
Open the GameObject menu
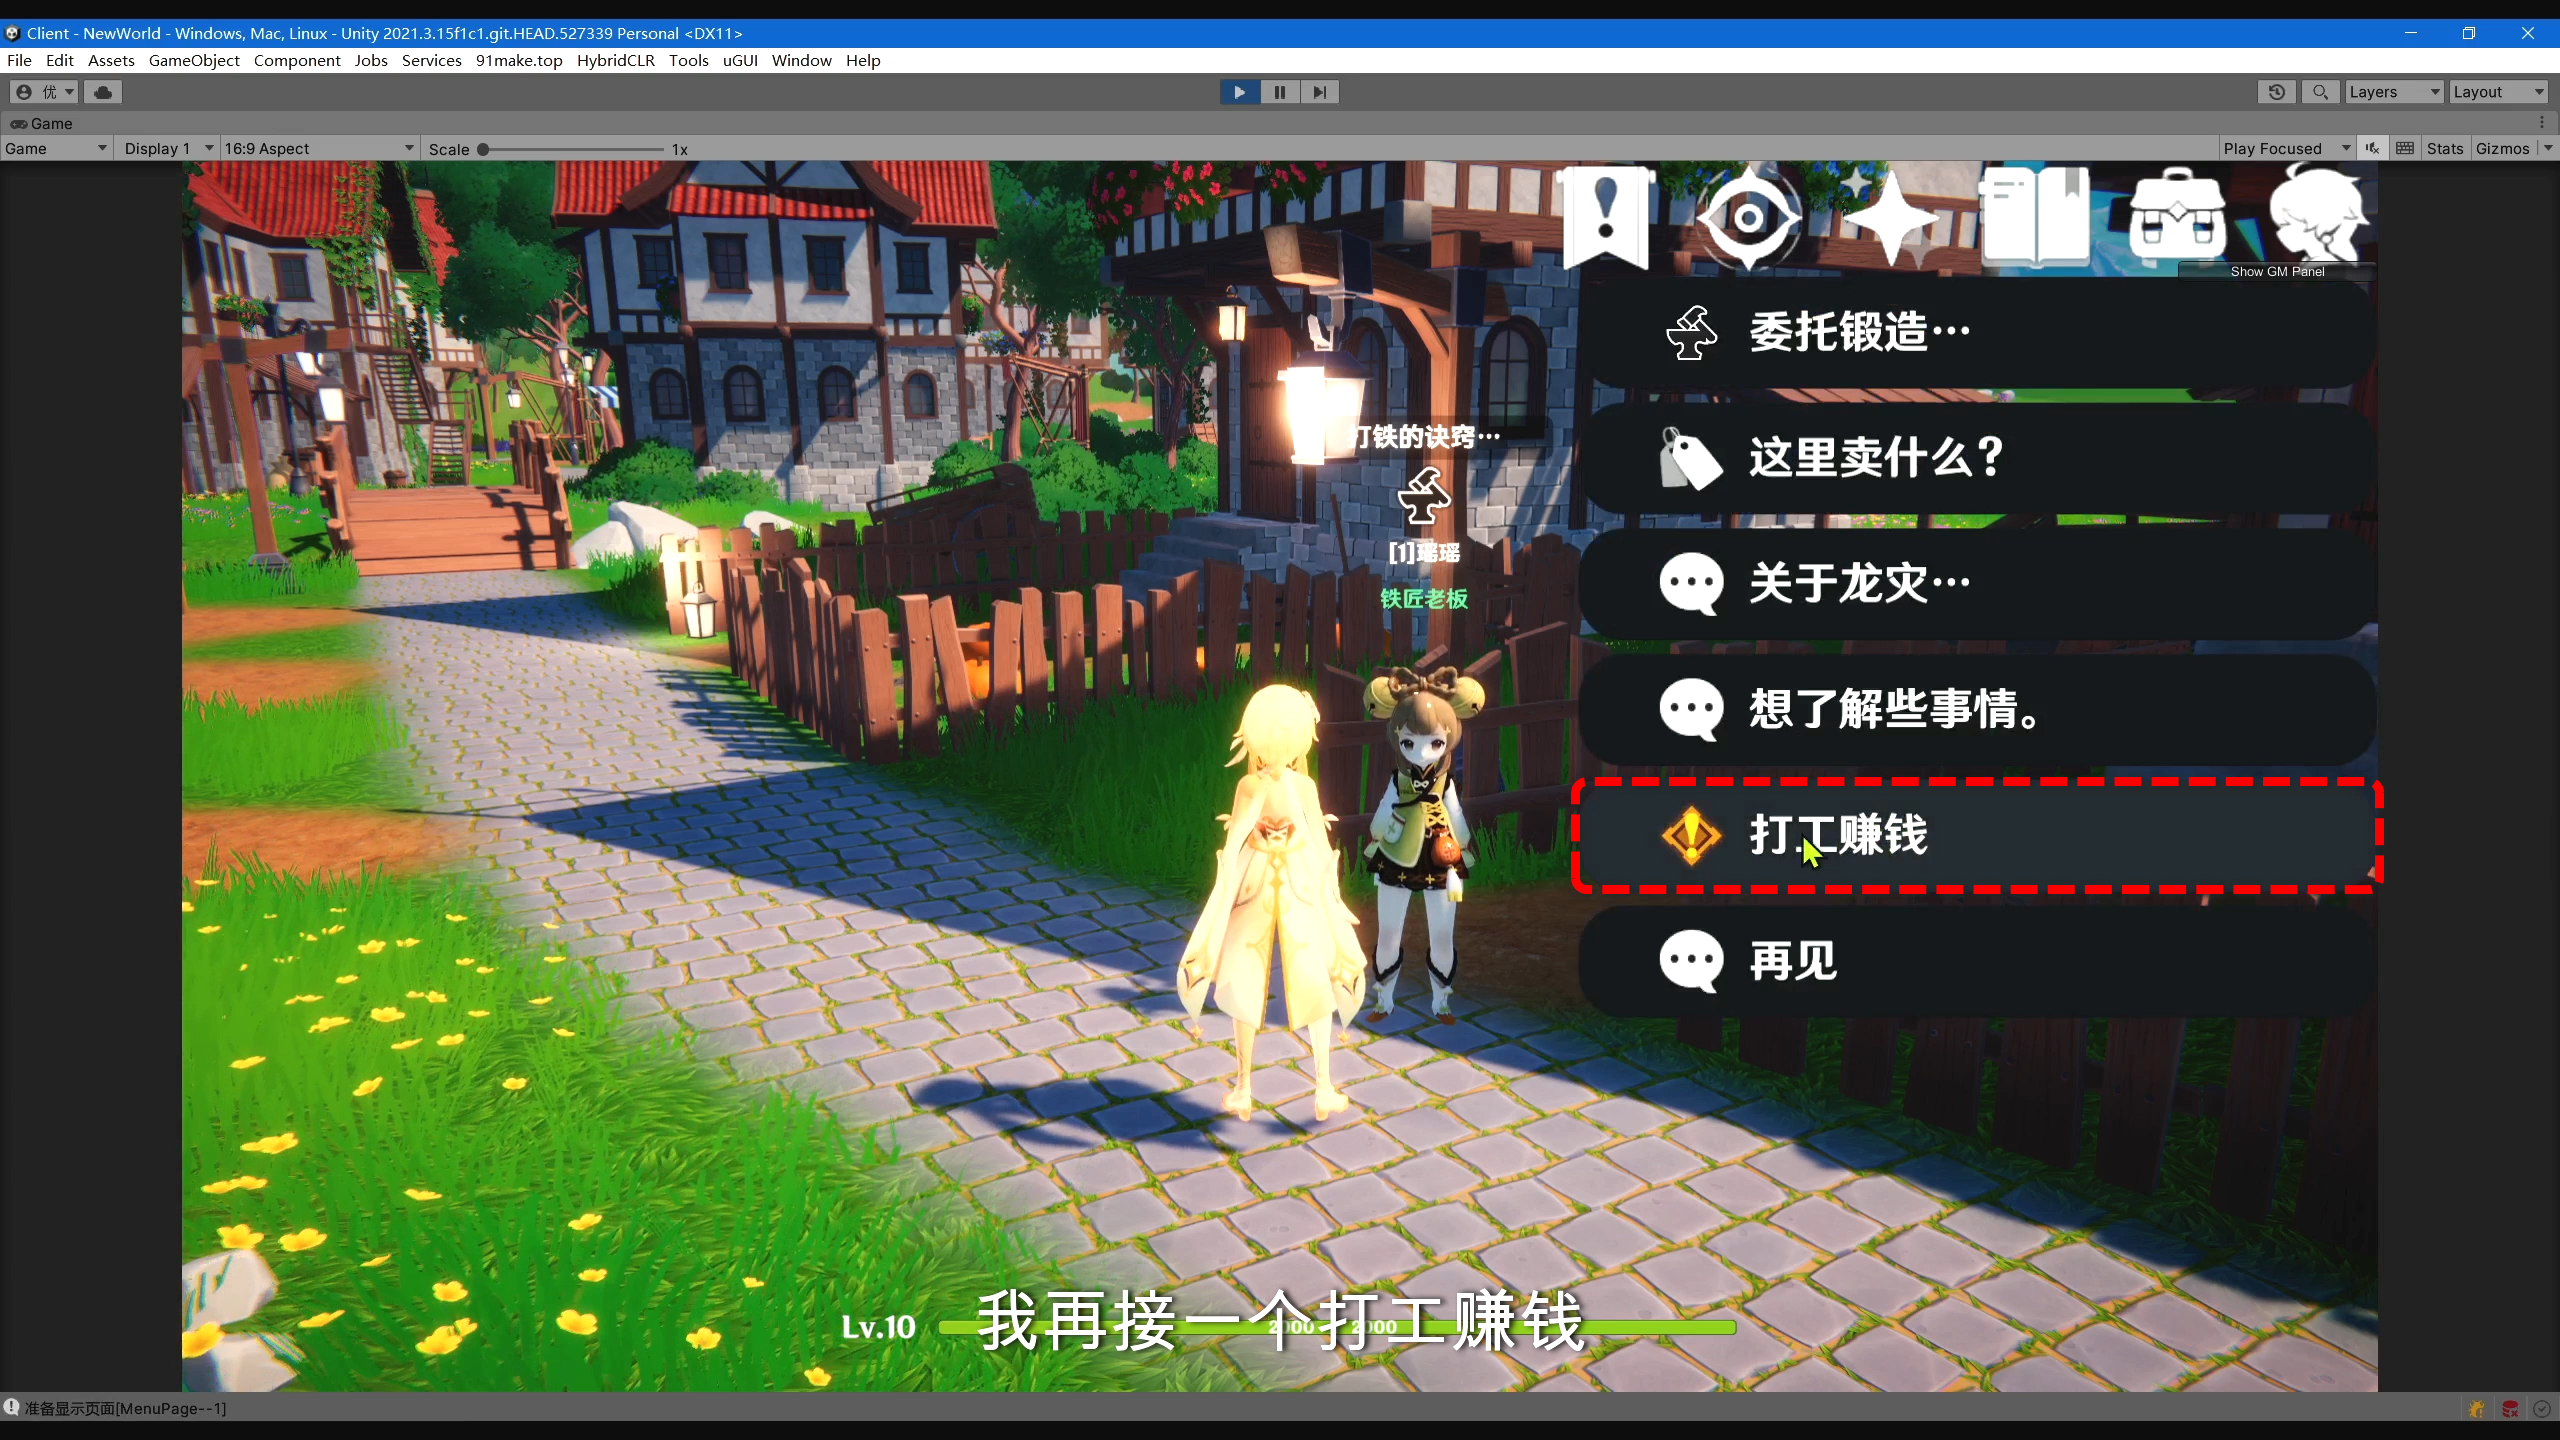194,60
